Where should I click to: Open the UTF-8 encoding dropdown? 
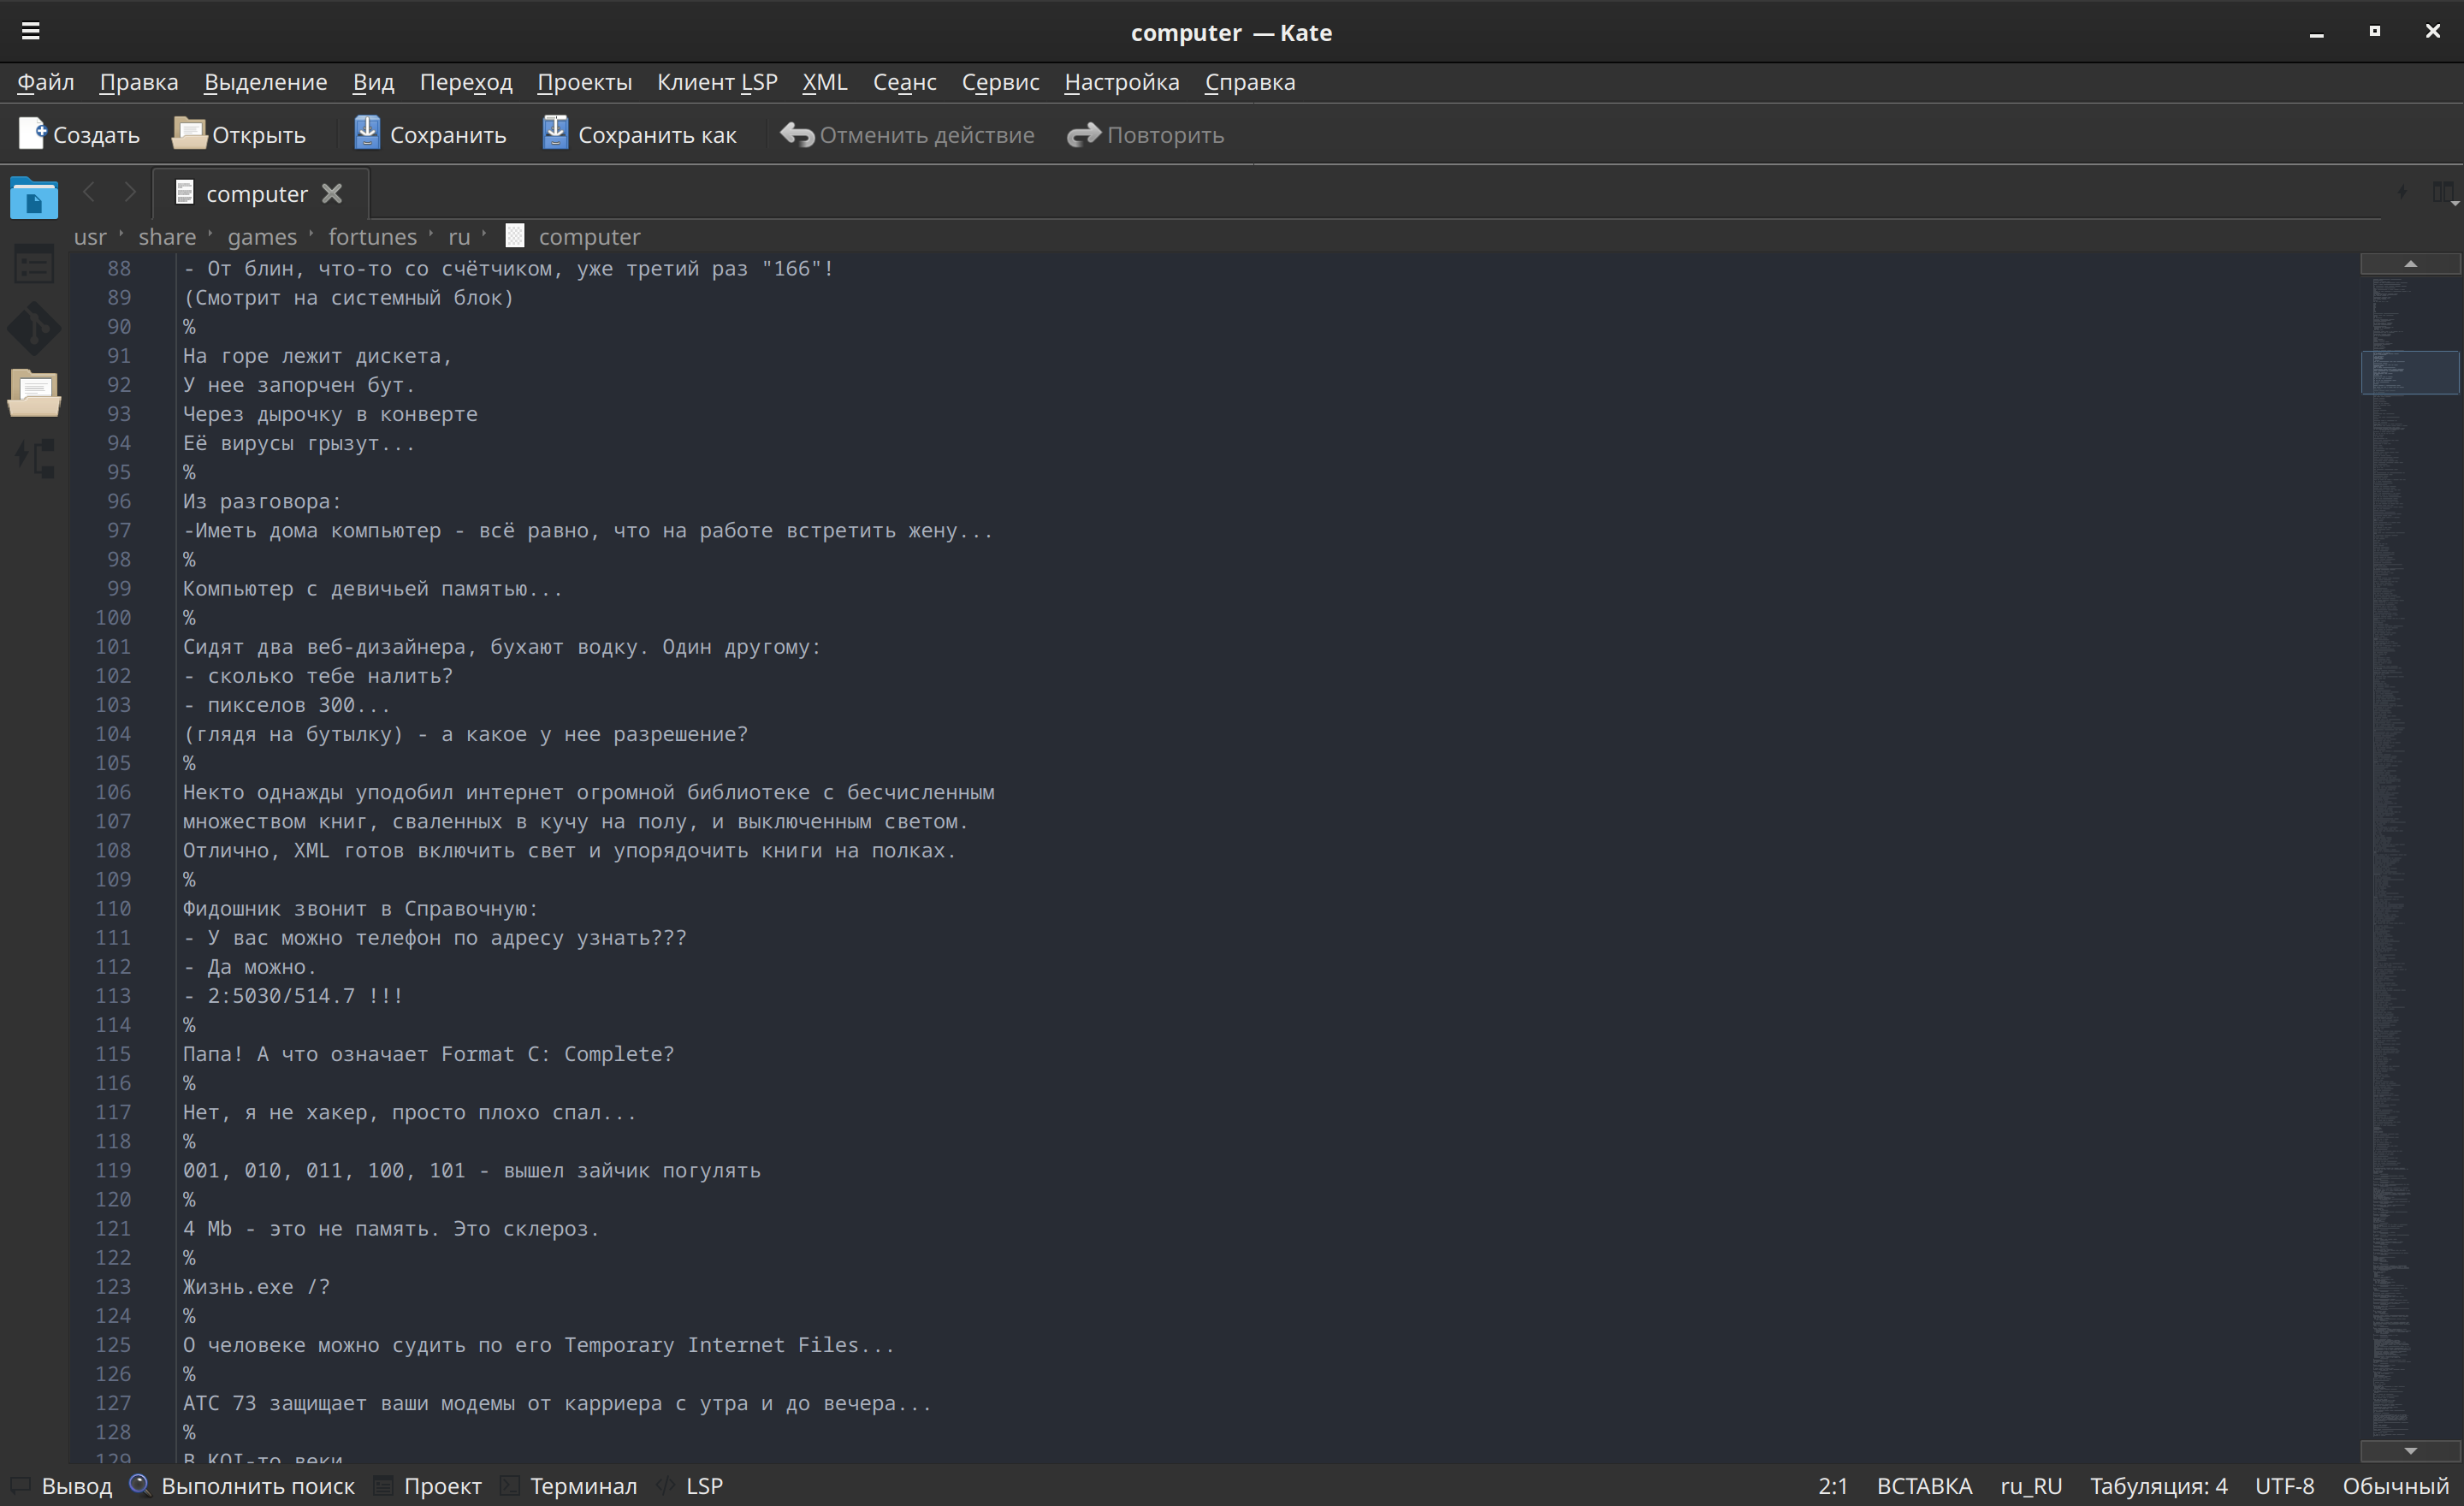click(x=2284, y=1486)
